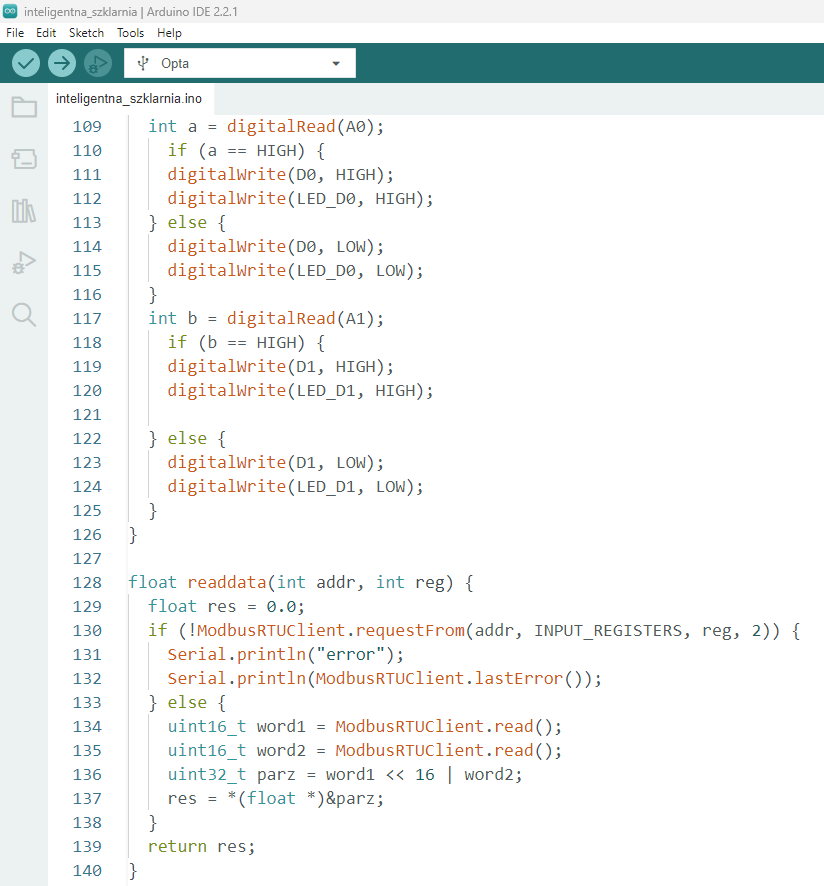Open the Library Manager books icon
The image size is (824, 886).
pyautogui.click(x=24, y=211)
